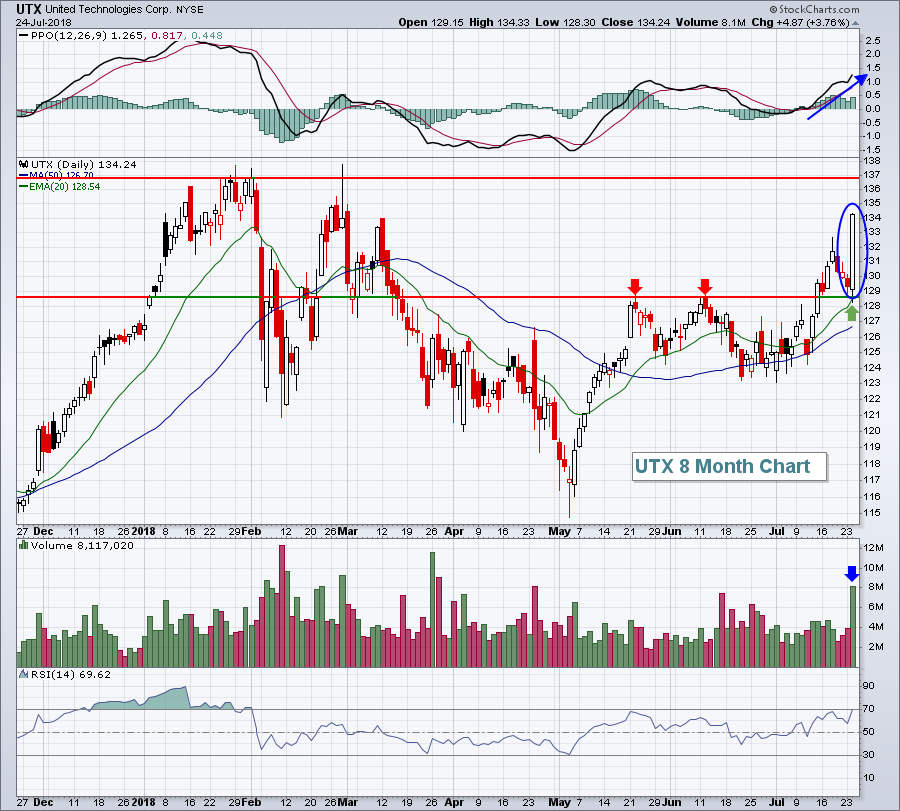Click the 2M volume axis label

tap(876, 647)
